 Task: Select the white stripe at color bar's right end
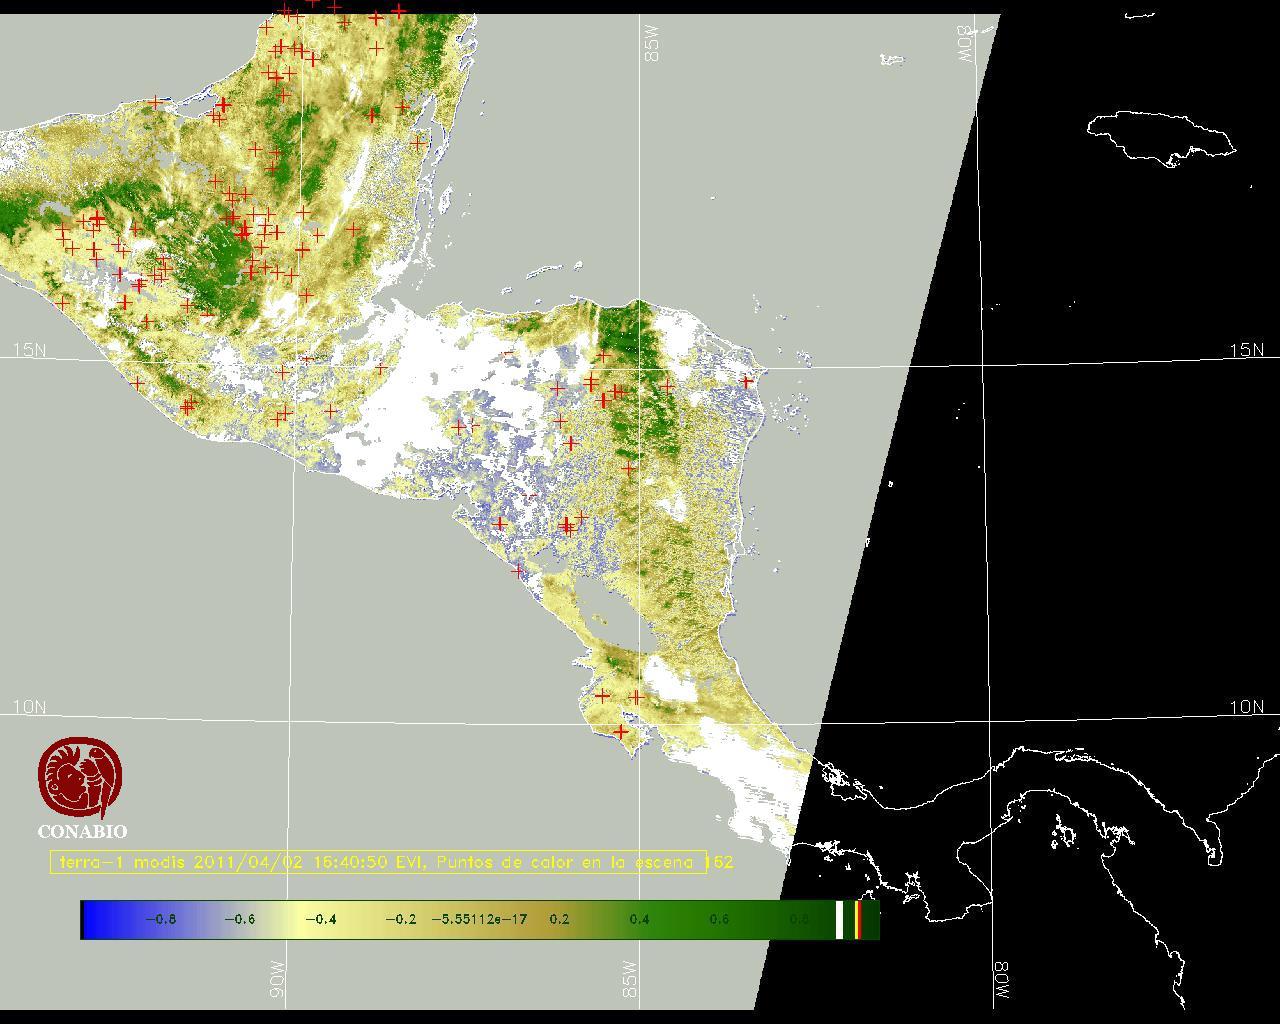pos(839,919)
